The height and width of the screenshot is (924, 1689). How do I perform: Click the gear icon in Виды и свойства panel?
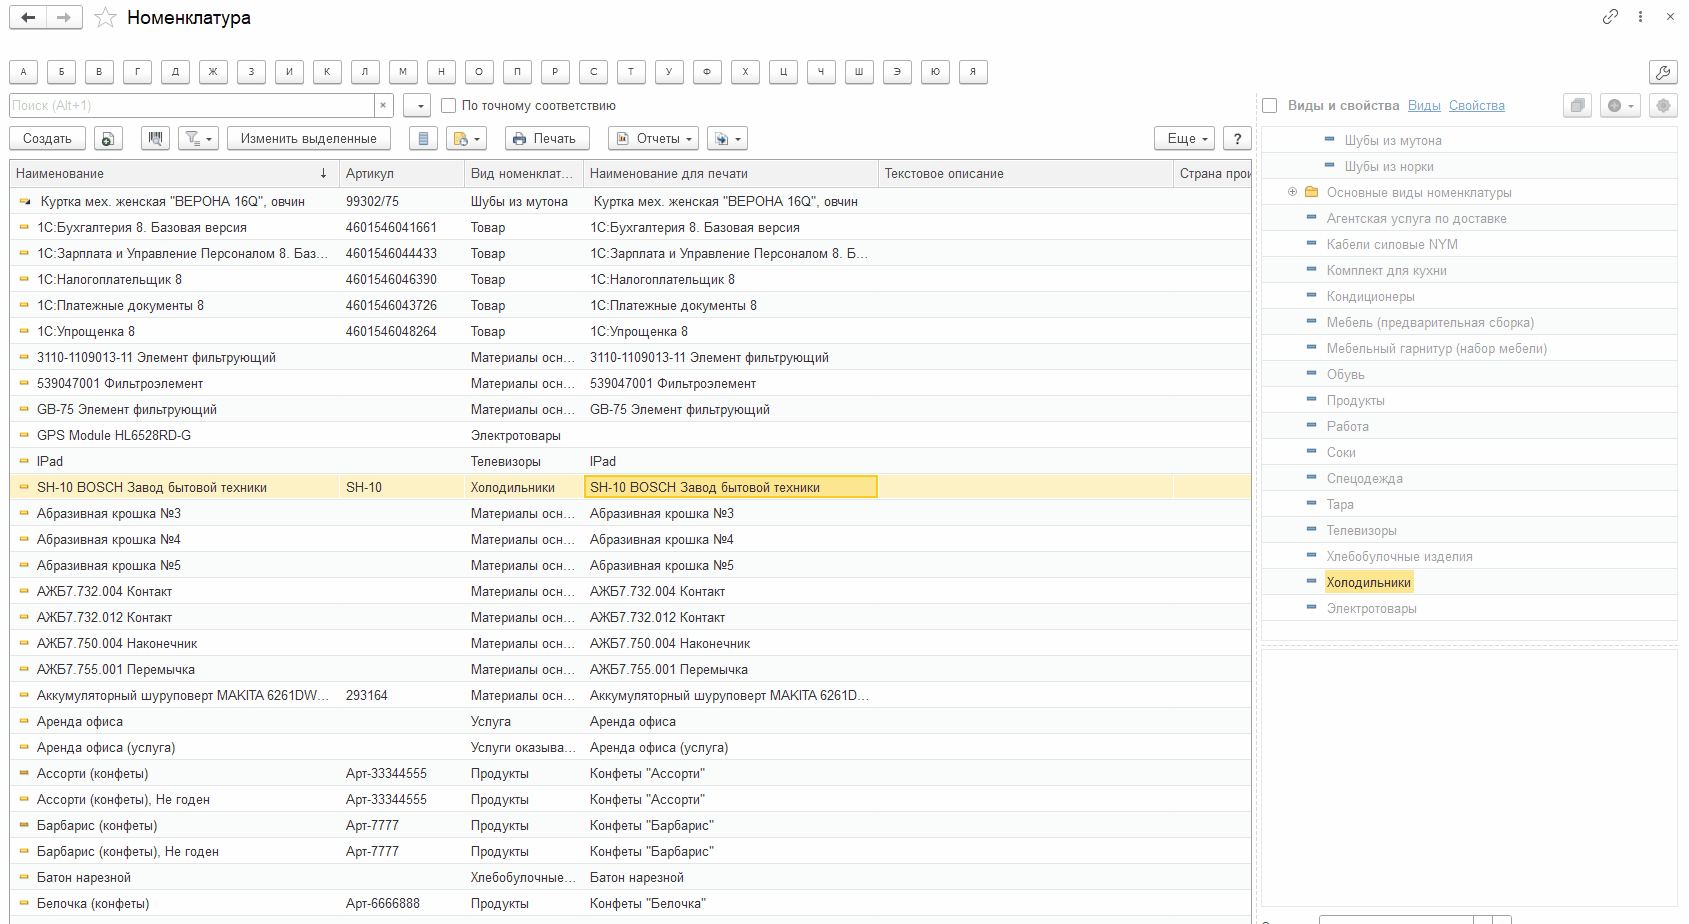[x=1662, y=106]
